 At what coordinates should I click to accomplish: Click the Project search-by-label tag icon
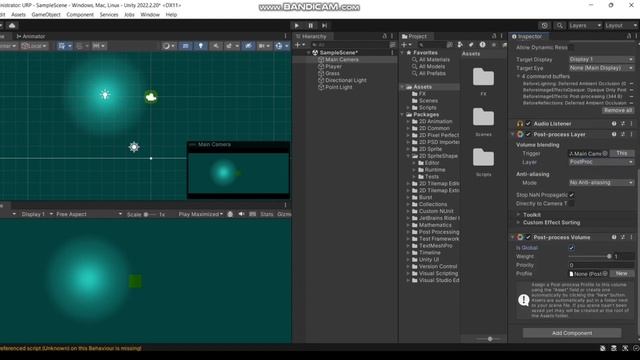click(x=471, y=44)
